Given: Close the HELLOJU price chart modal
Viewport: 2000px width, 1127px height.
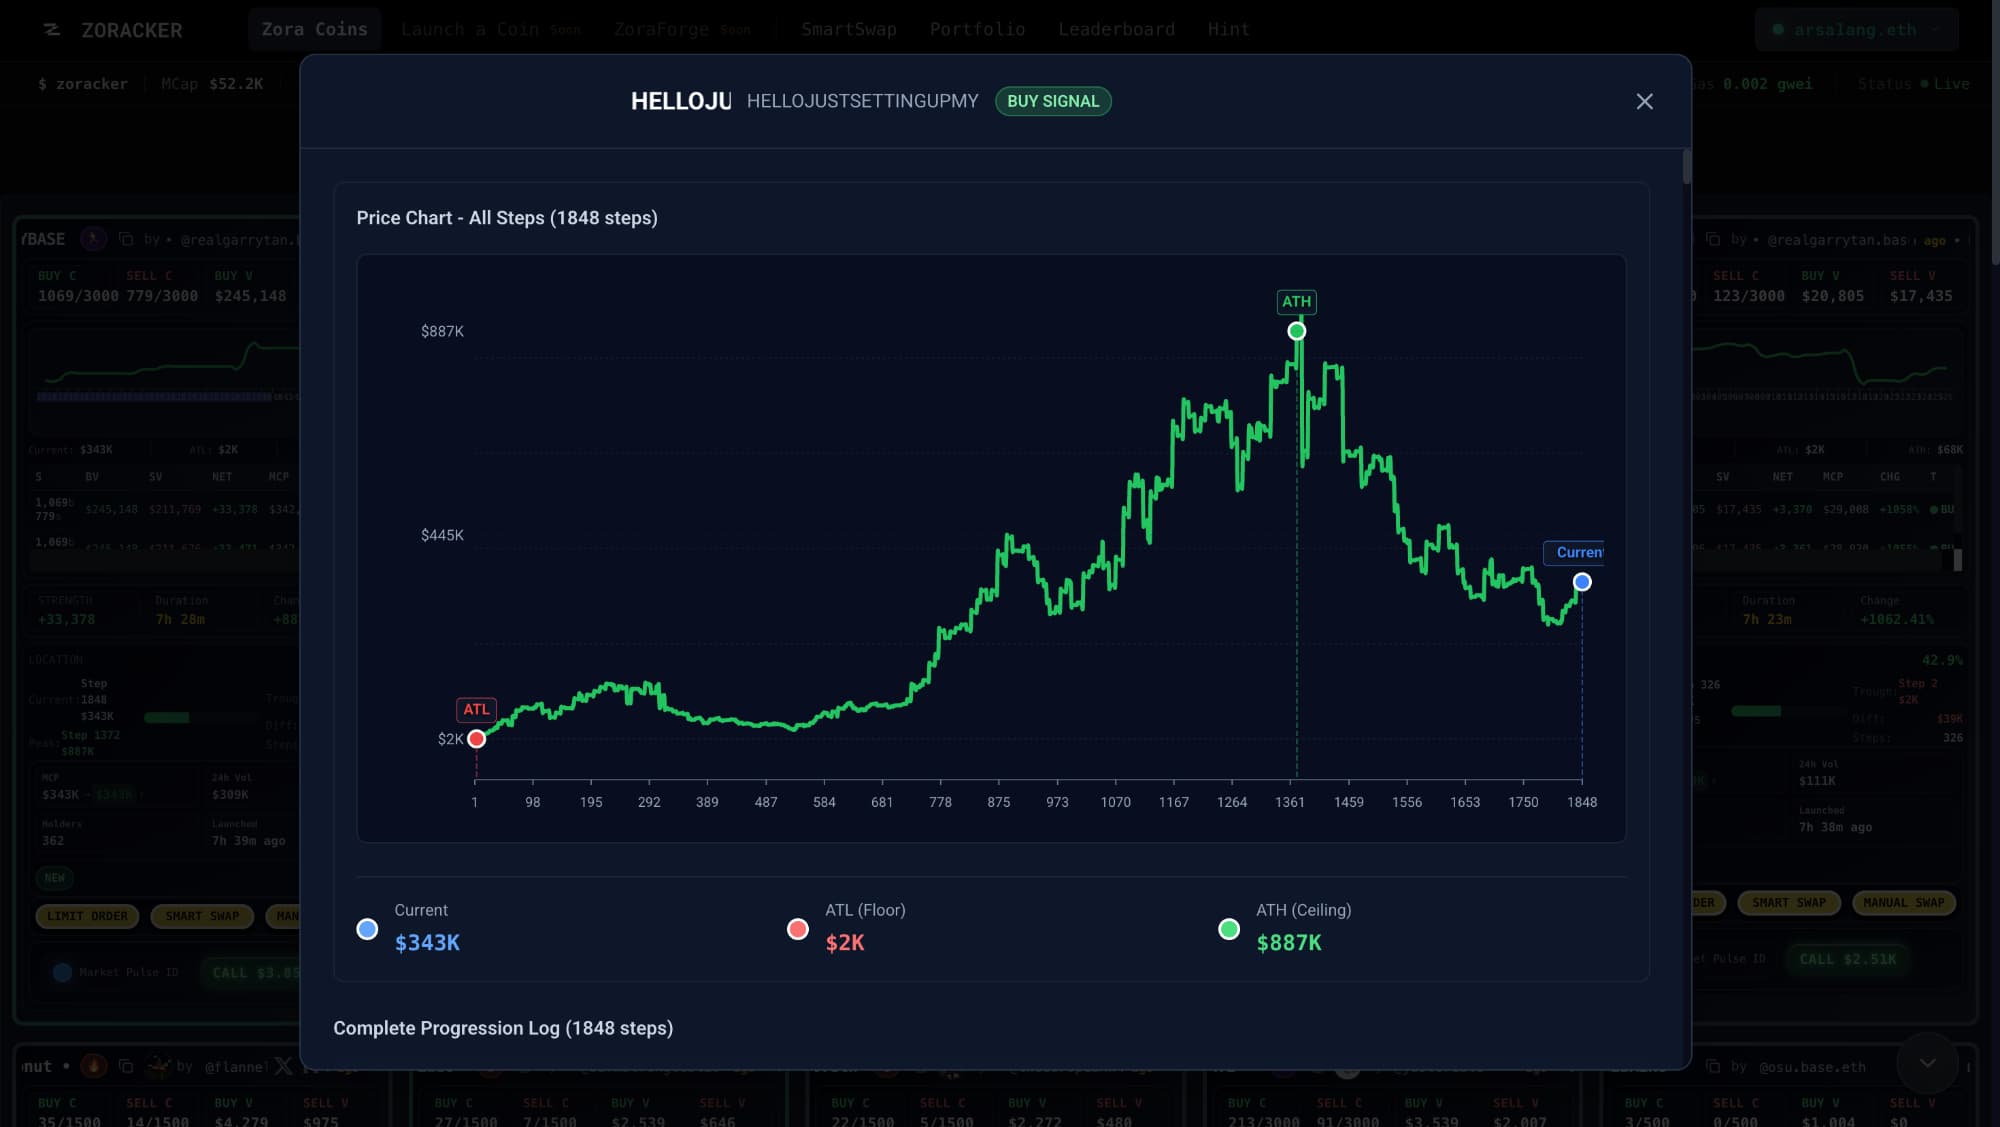Looking at the screenshot, I should (1644, 101).
